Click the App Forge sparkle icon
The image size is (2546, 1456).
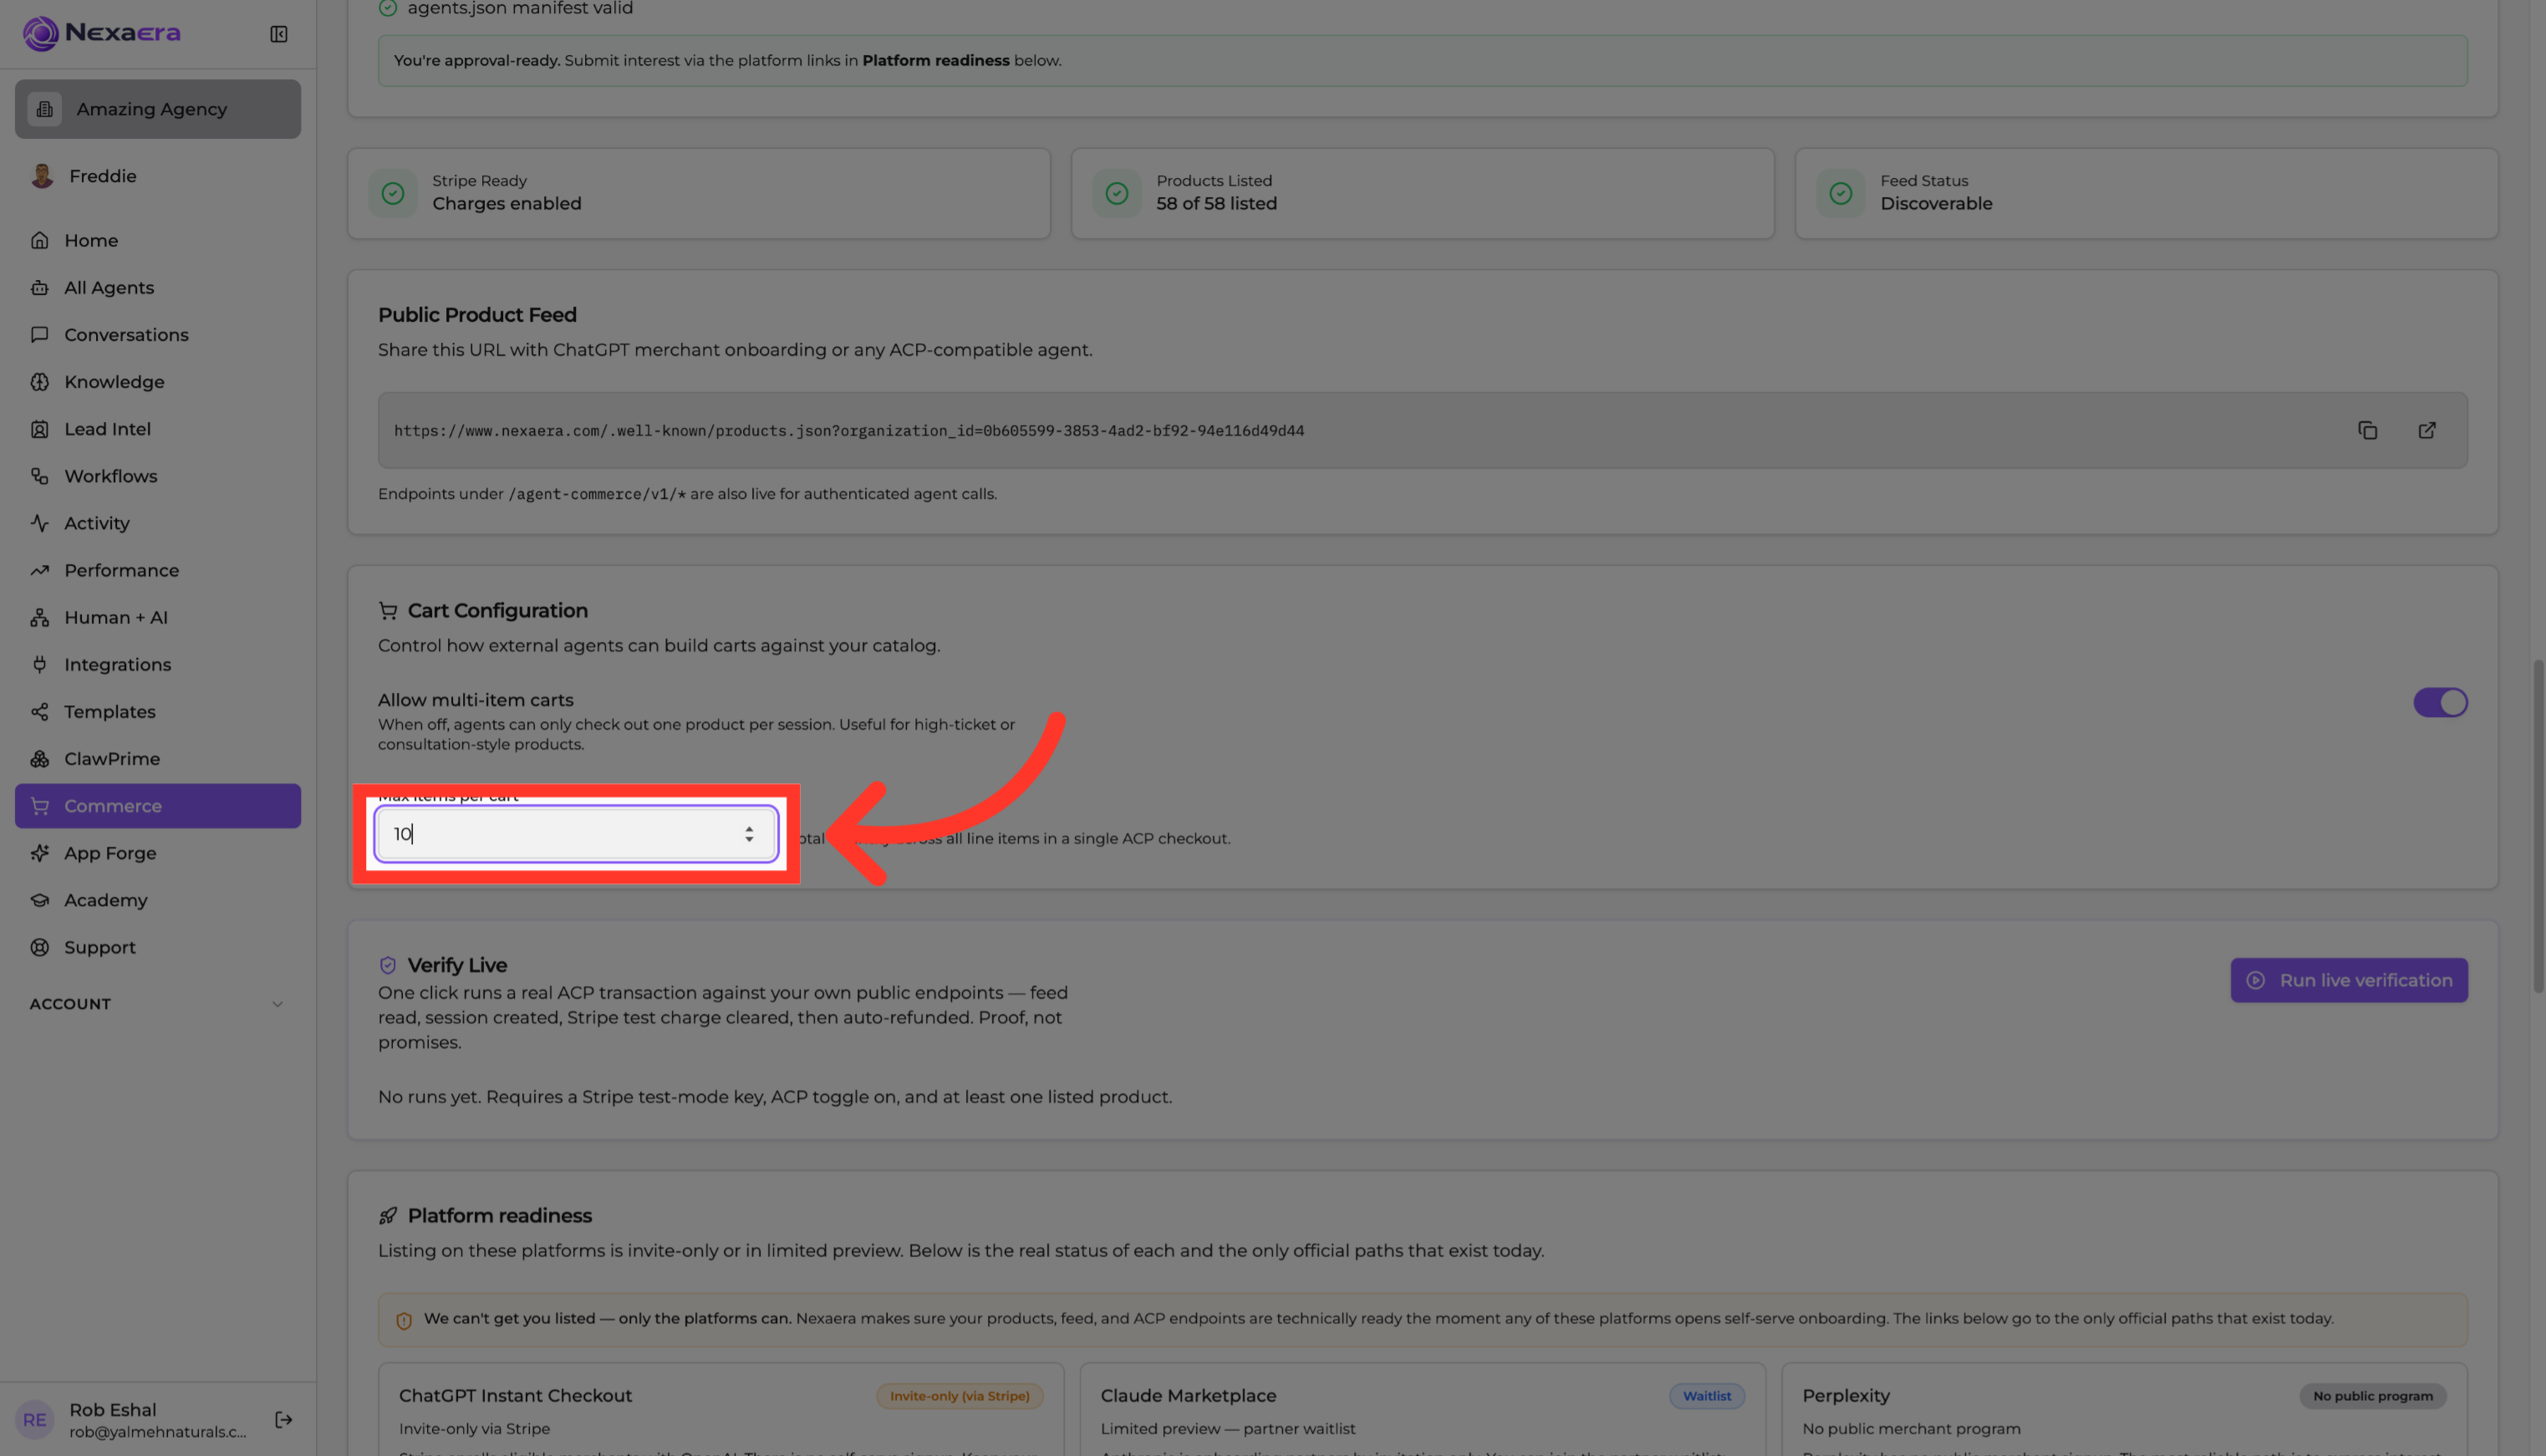tap(40, 853)
